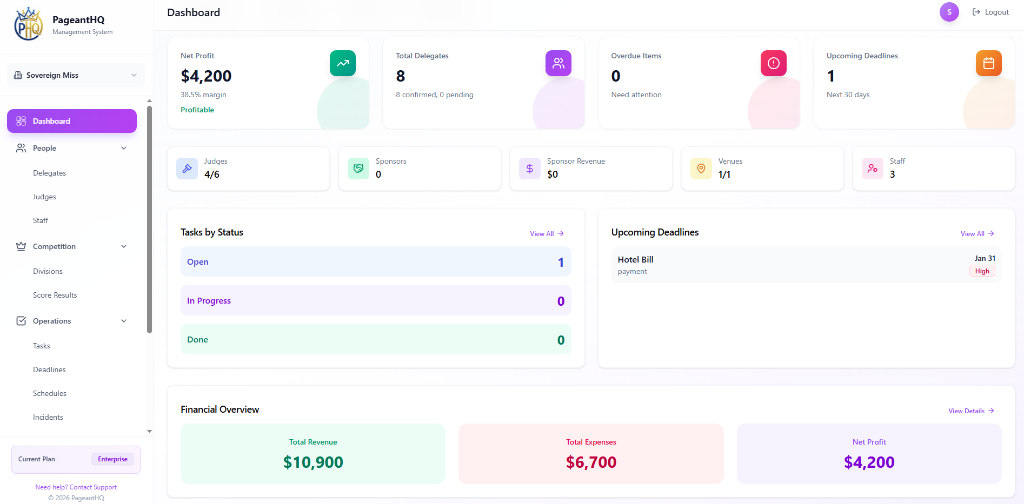This screenshot has height=504, width=1024.
Task: Click the Competition crown icon in the sidebar
Action: (x=21, y=246)
